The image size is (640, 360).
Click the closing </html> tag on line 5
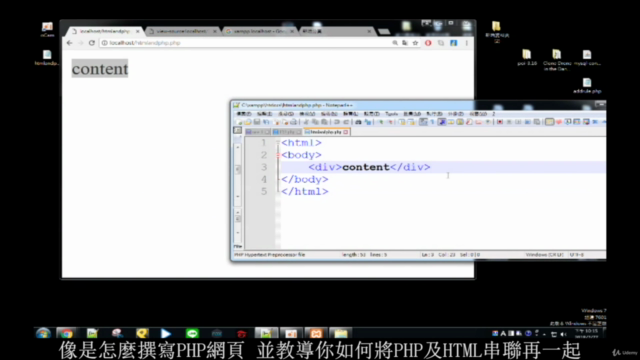click(304, 191)
